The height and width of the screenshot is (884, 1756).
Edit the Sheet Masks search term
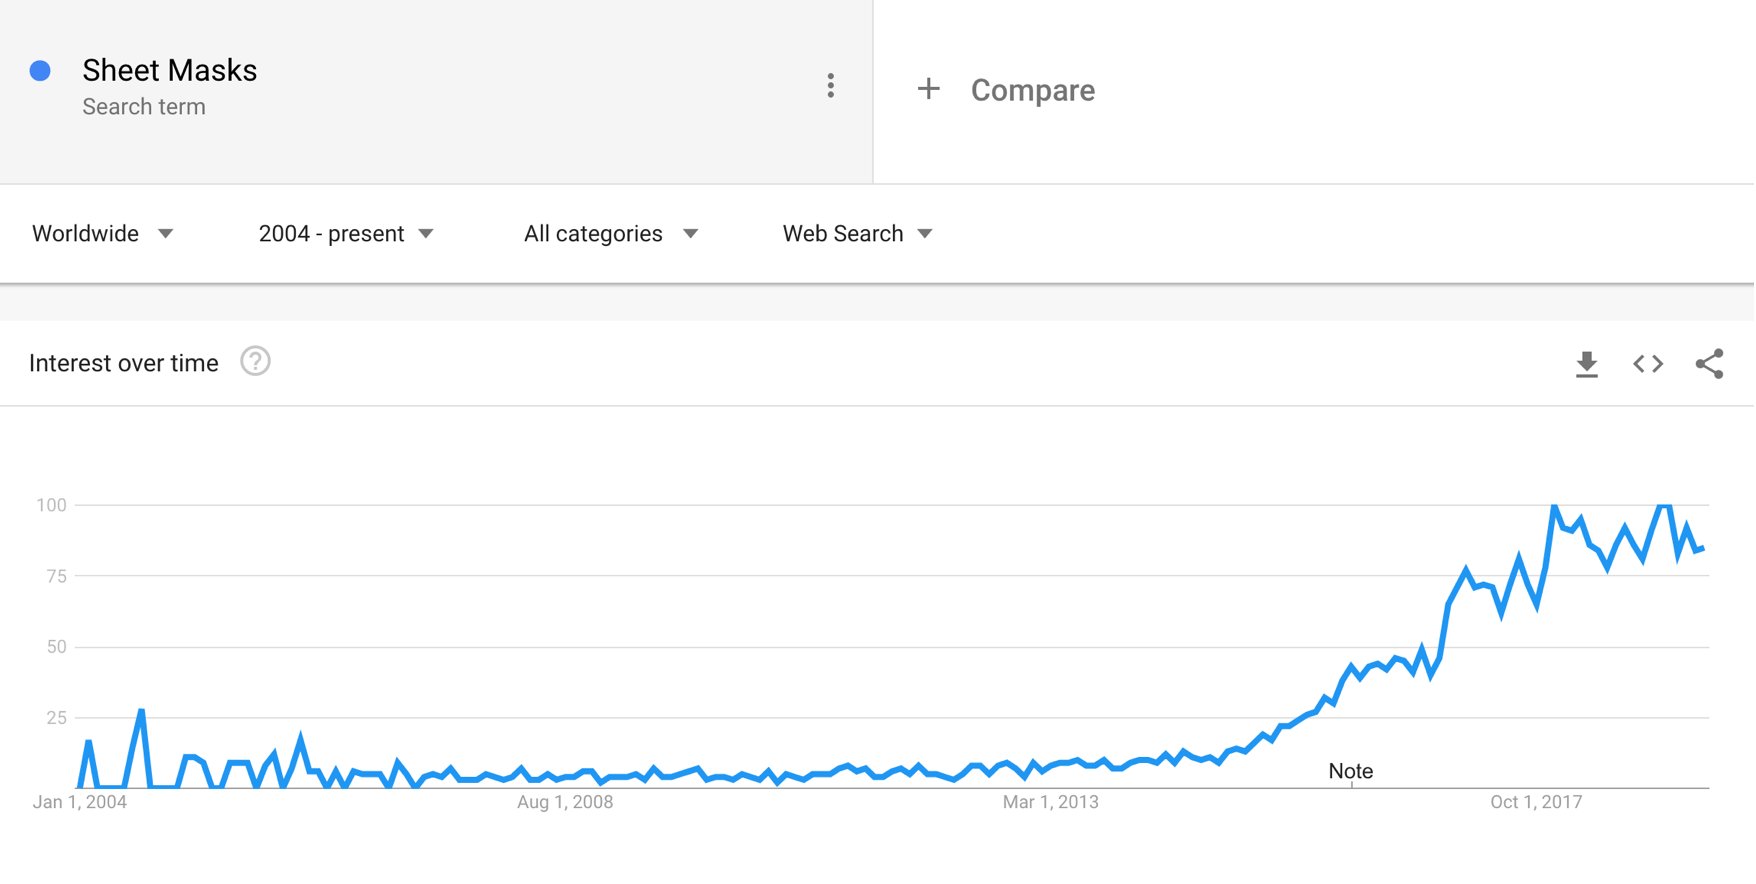coord(170,71)
